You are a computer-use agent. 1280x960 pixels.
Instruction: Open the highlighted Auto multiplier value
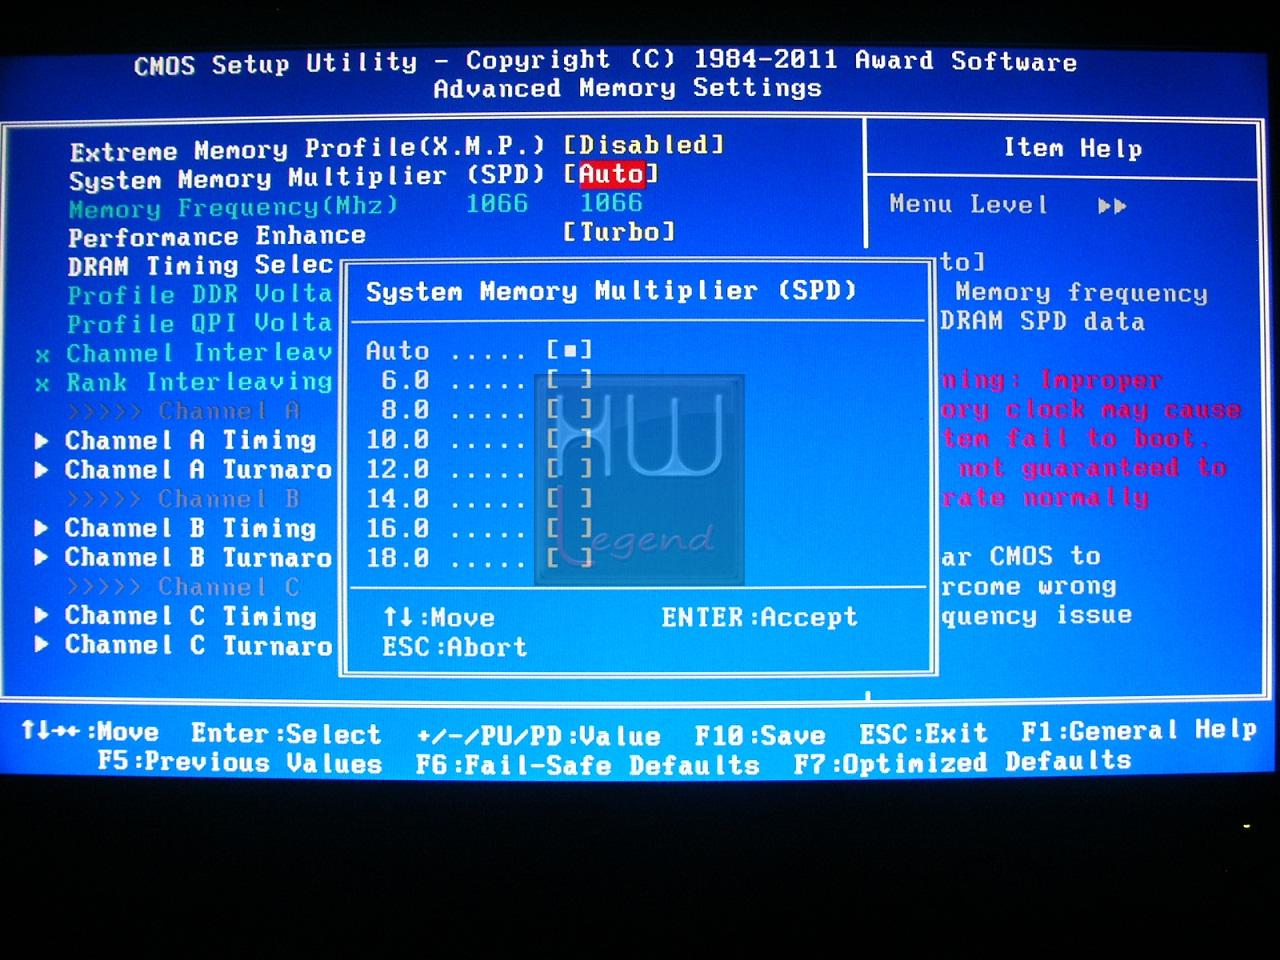coord(611,174)
